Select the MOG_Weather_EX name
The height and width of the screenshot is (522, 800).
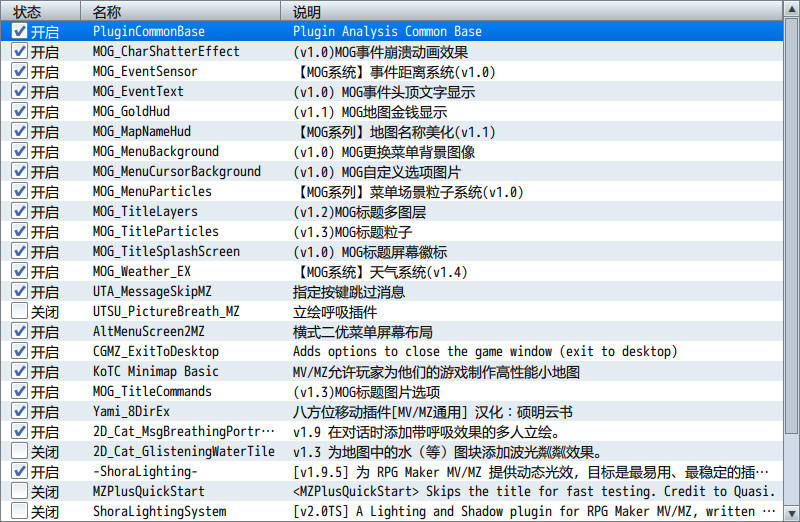(141, 271)
